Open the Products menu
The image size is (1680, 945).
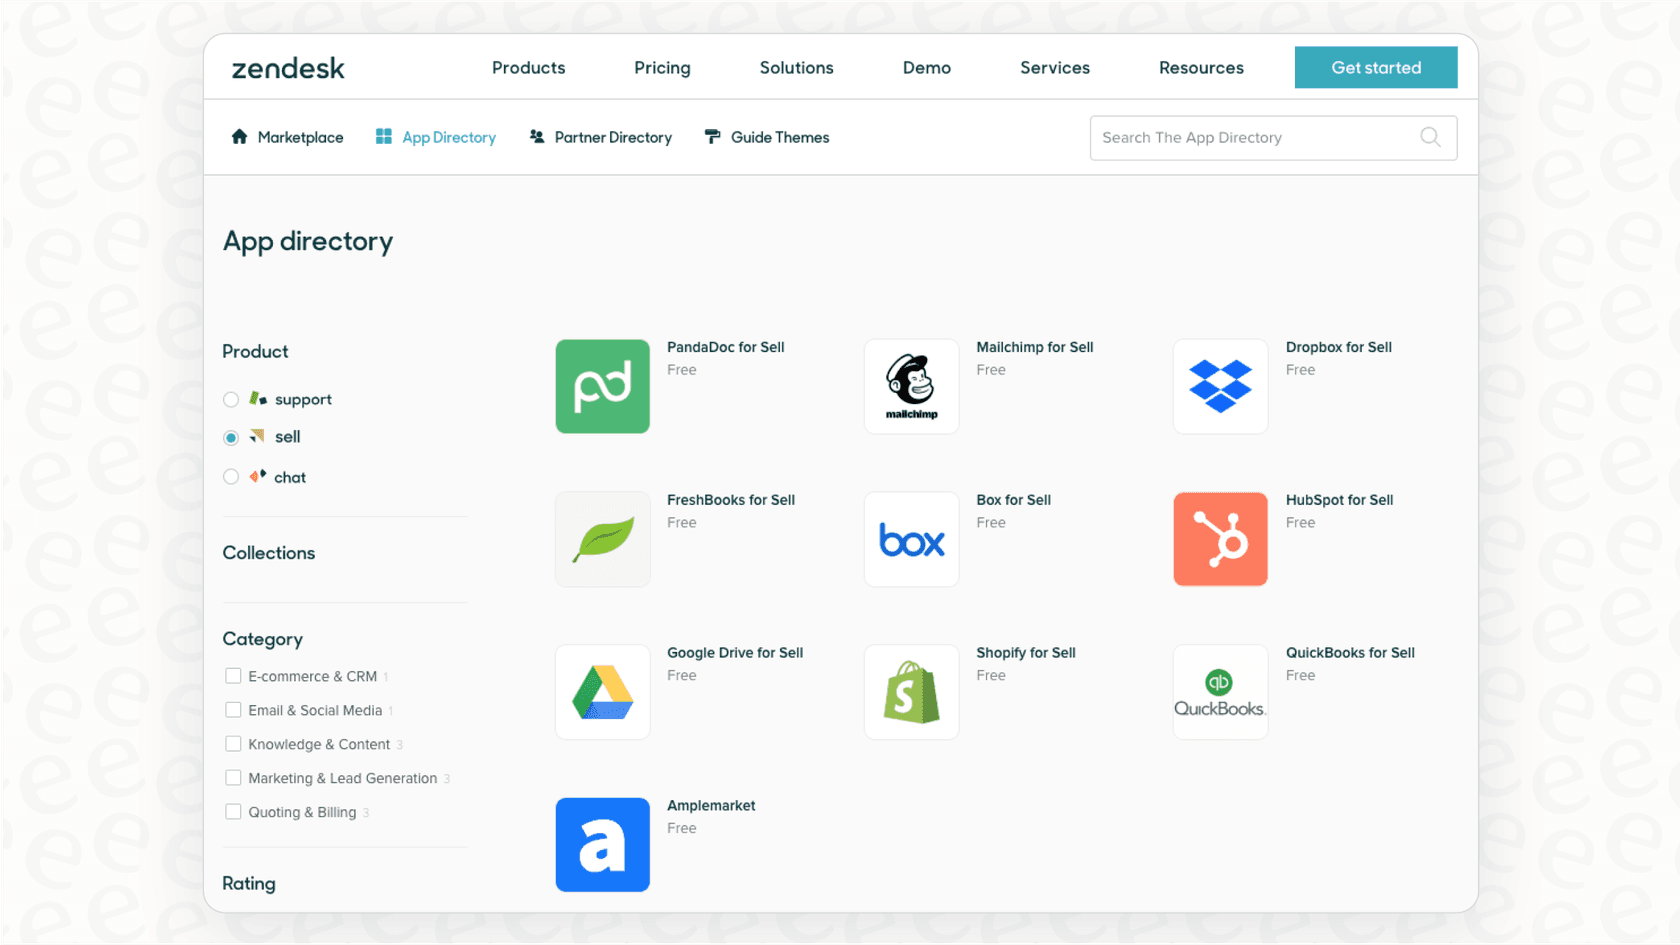[x=528, y=67]
